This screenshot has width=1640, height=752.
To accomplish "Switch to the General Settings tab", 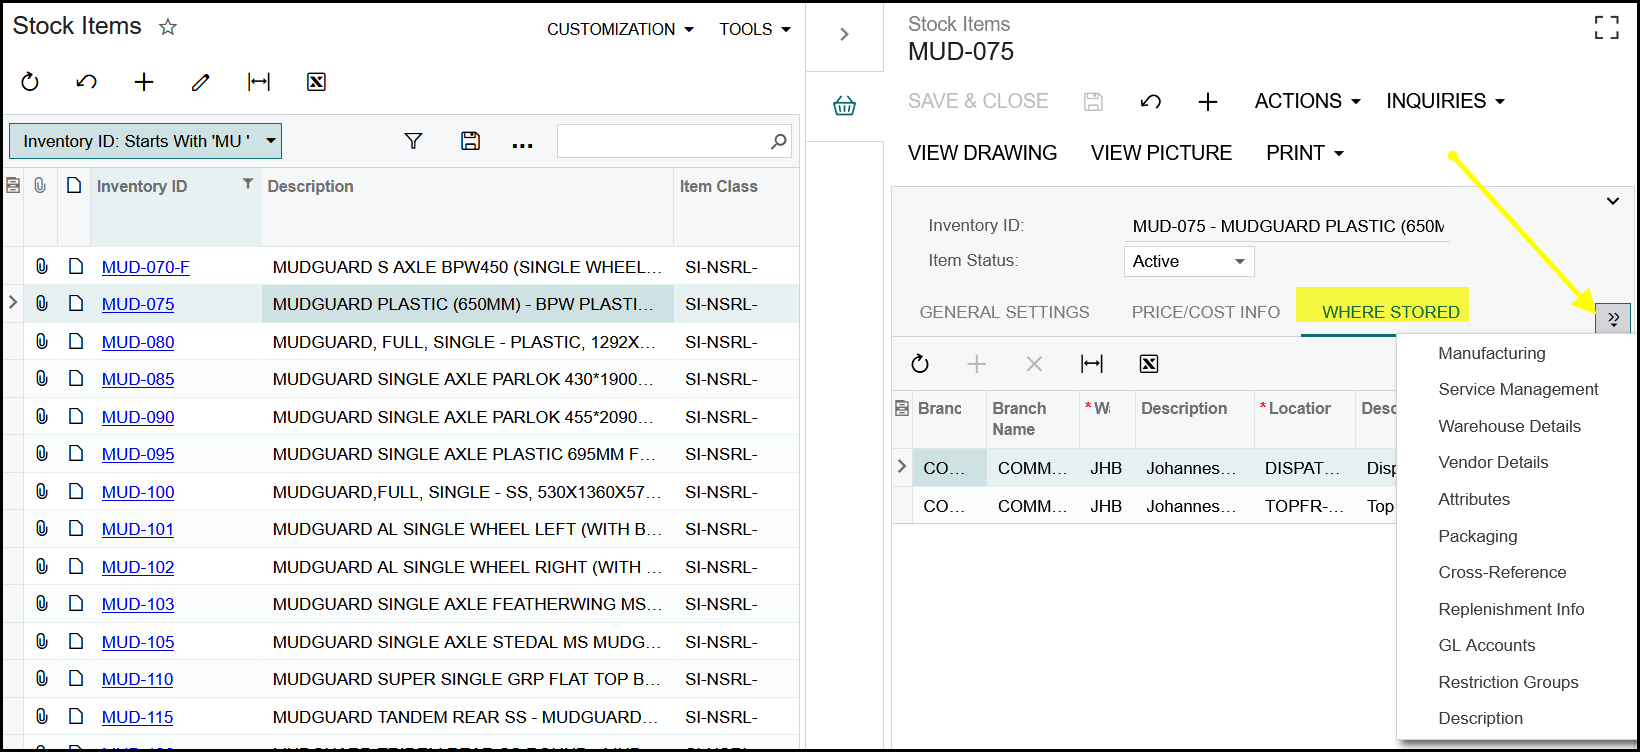I will point(1004,312).
